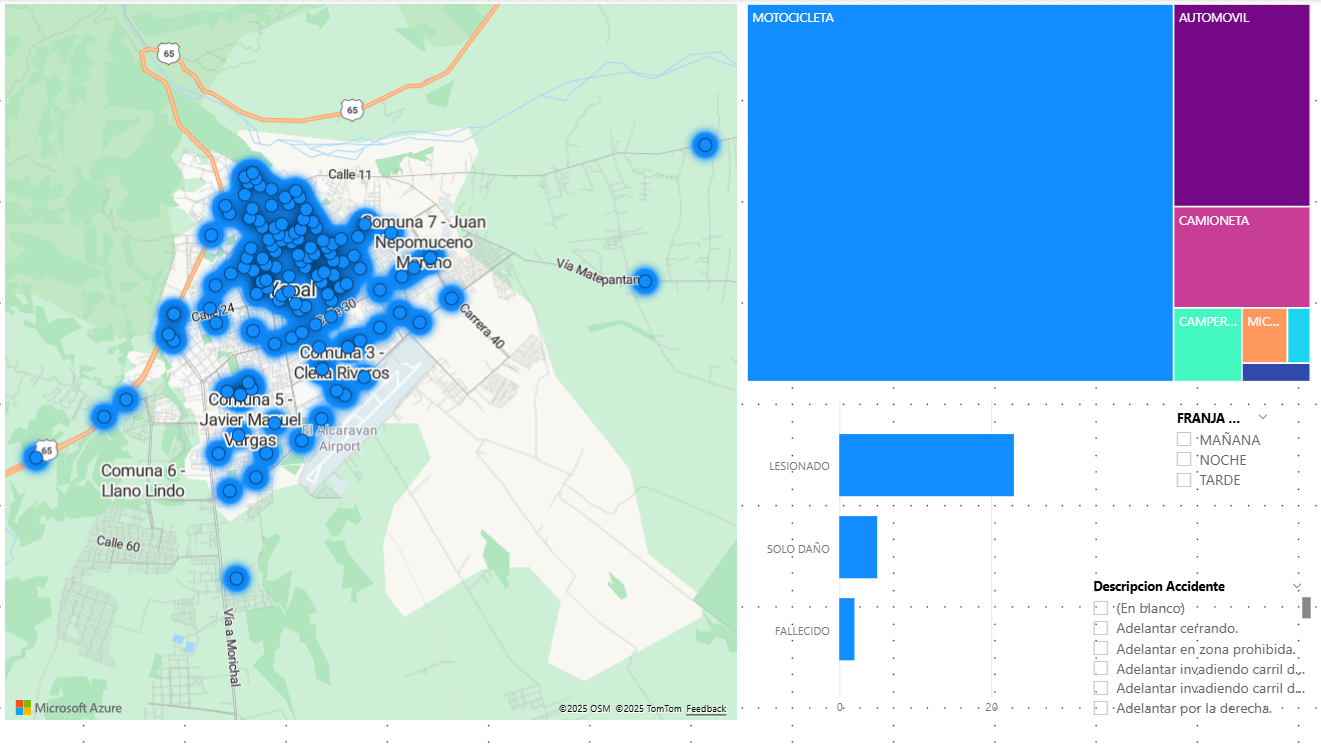The width and height of the screenshot is (1321, 744).
Task: Enable the NOCHE filter checkbox
Action: click(1184, 459)
